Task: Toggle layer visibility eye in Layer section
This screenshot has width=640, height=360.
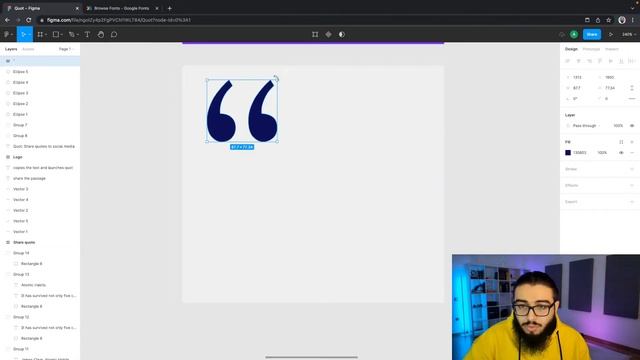Action: (632, 126)
